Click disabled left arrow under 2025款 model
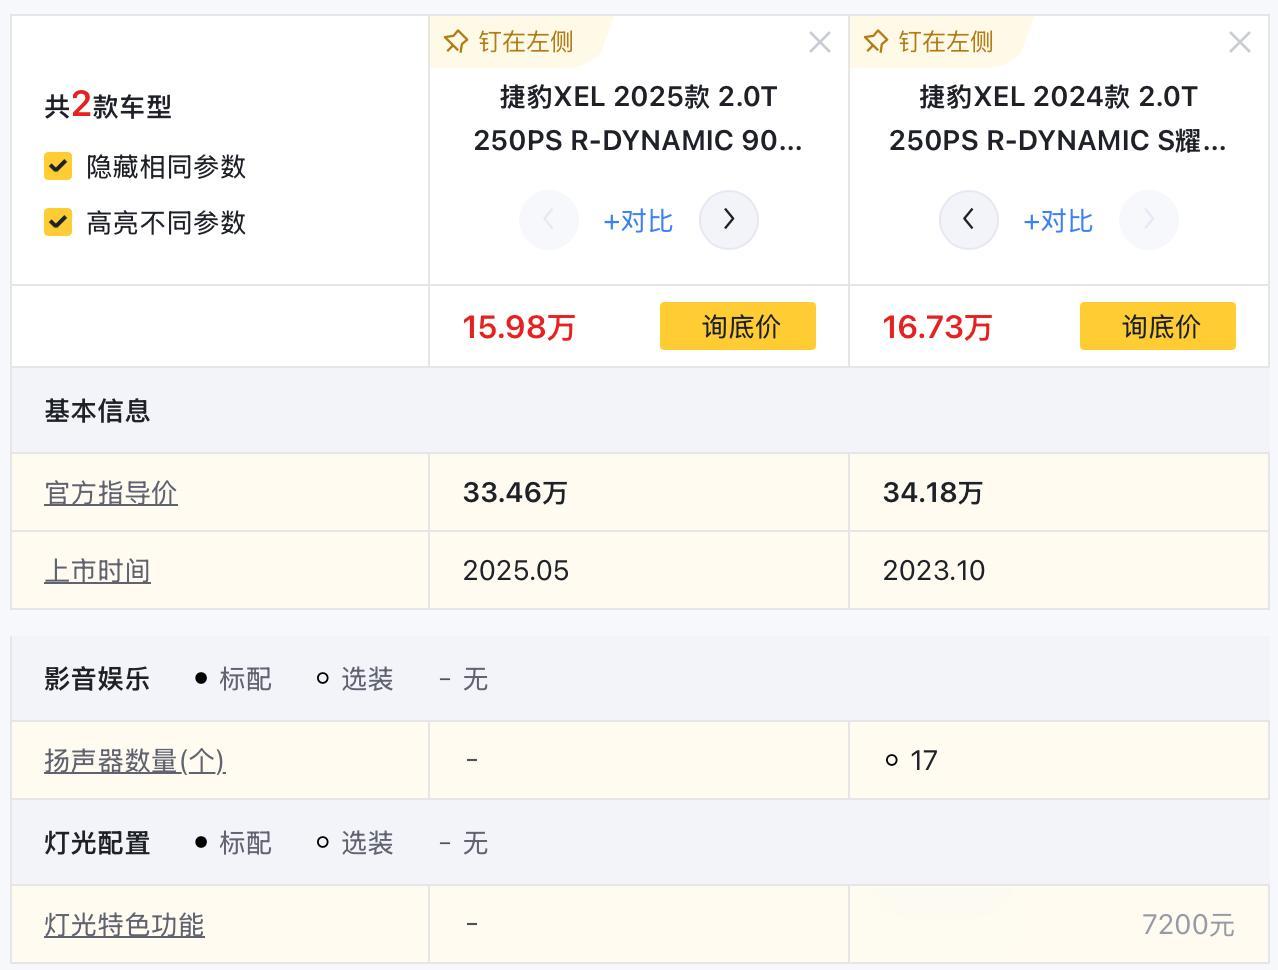 (549, 220)
